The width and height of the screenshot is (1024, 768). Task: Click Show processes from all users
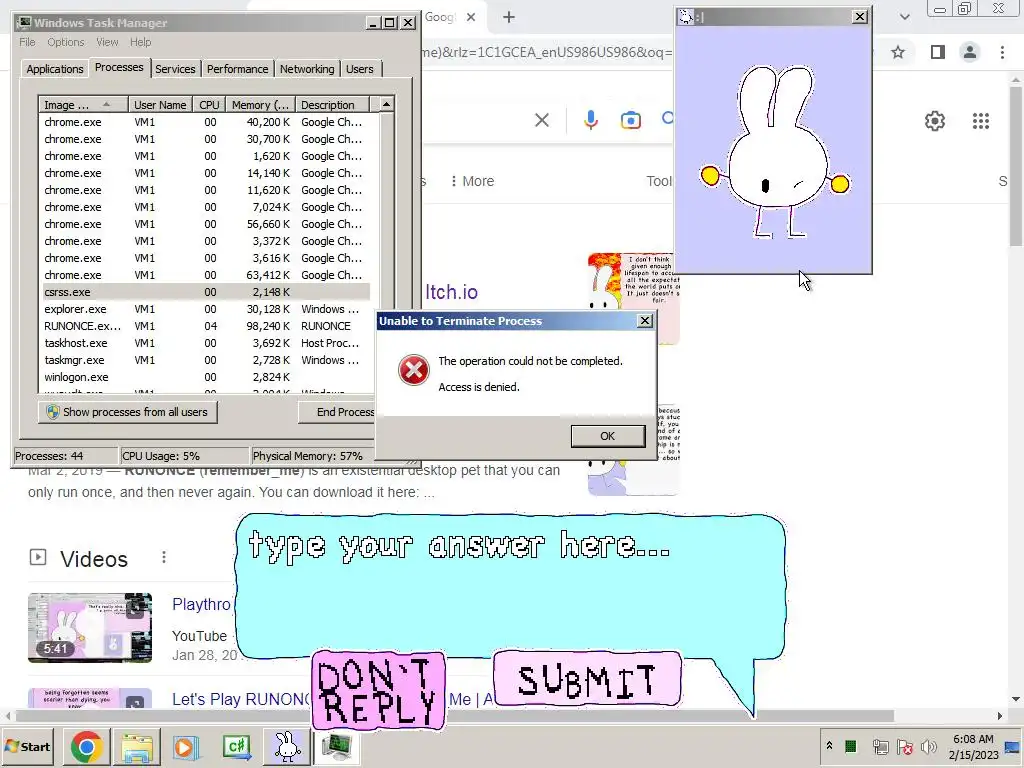127,412
